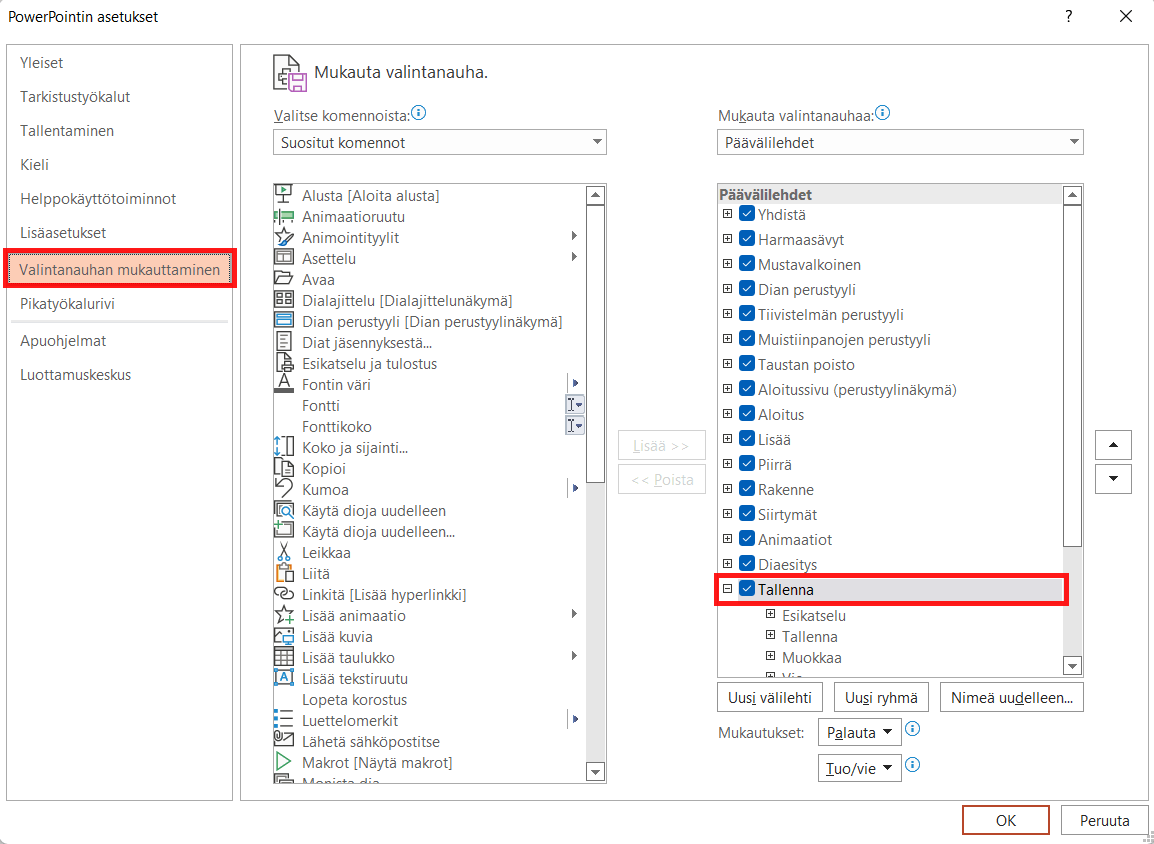Screen dimensions: 1154x844
Task: Click the info icon beside Tuo/vie
Action: click(x=913, y=765)
